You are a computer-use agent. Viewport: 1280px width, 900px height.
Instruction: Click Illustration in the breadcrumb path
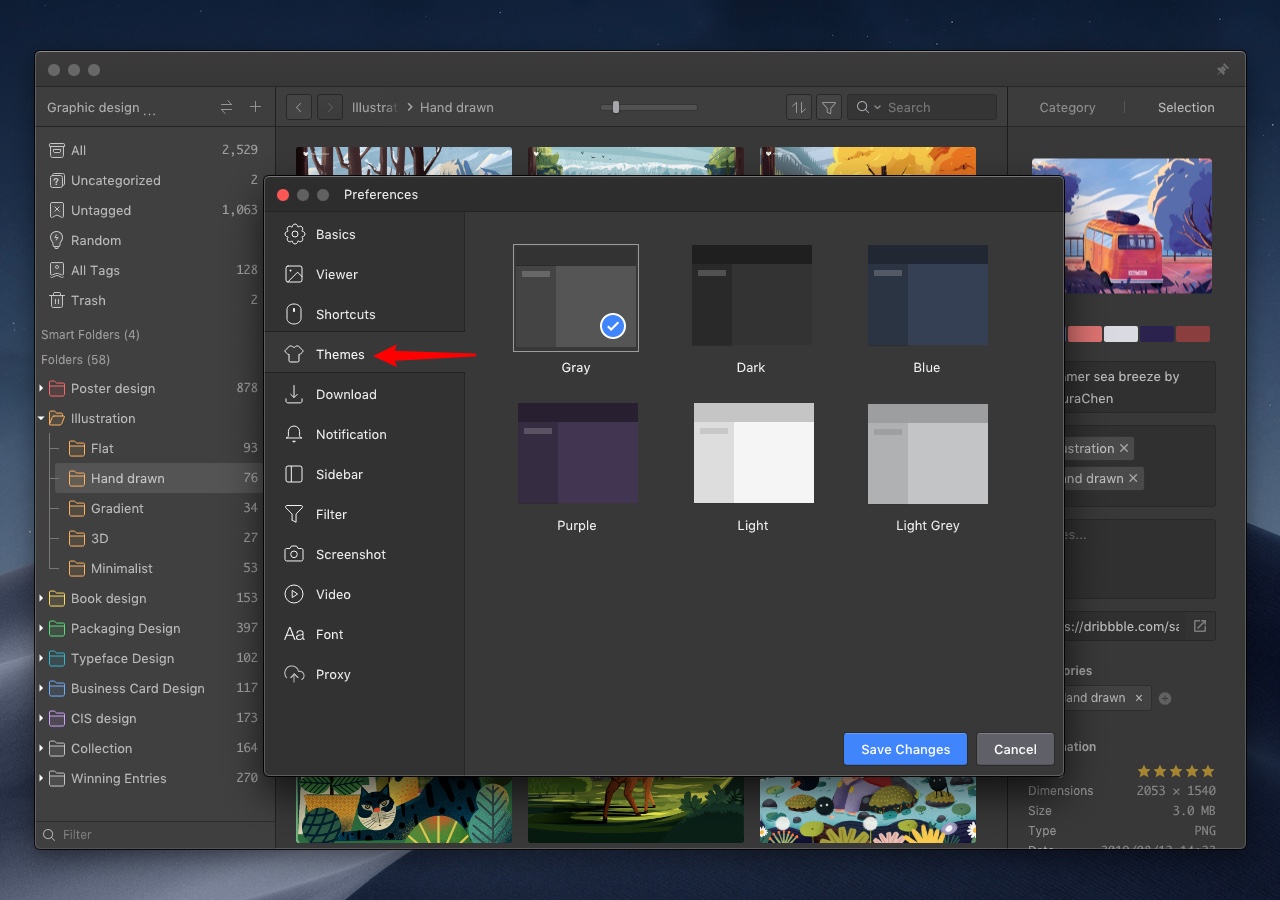374,107
